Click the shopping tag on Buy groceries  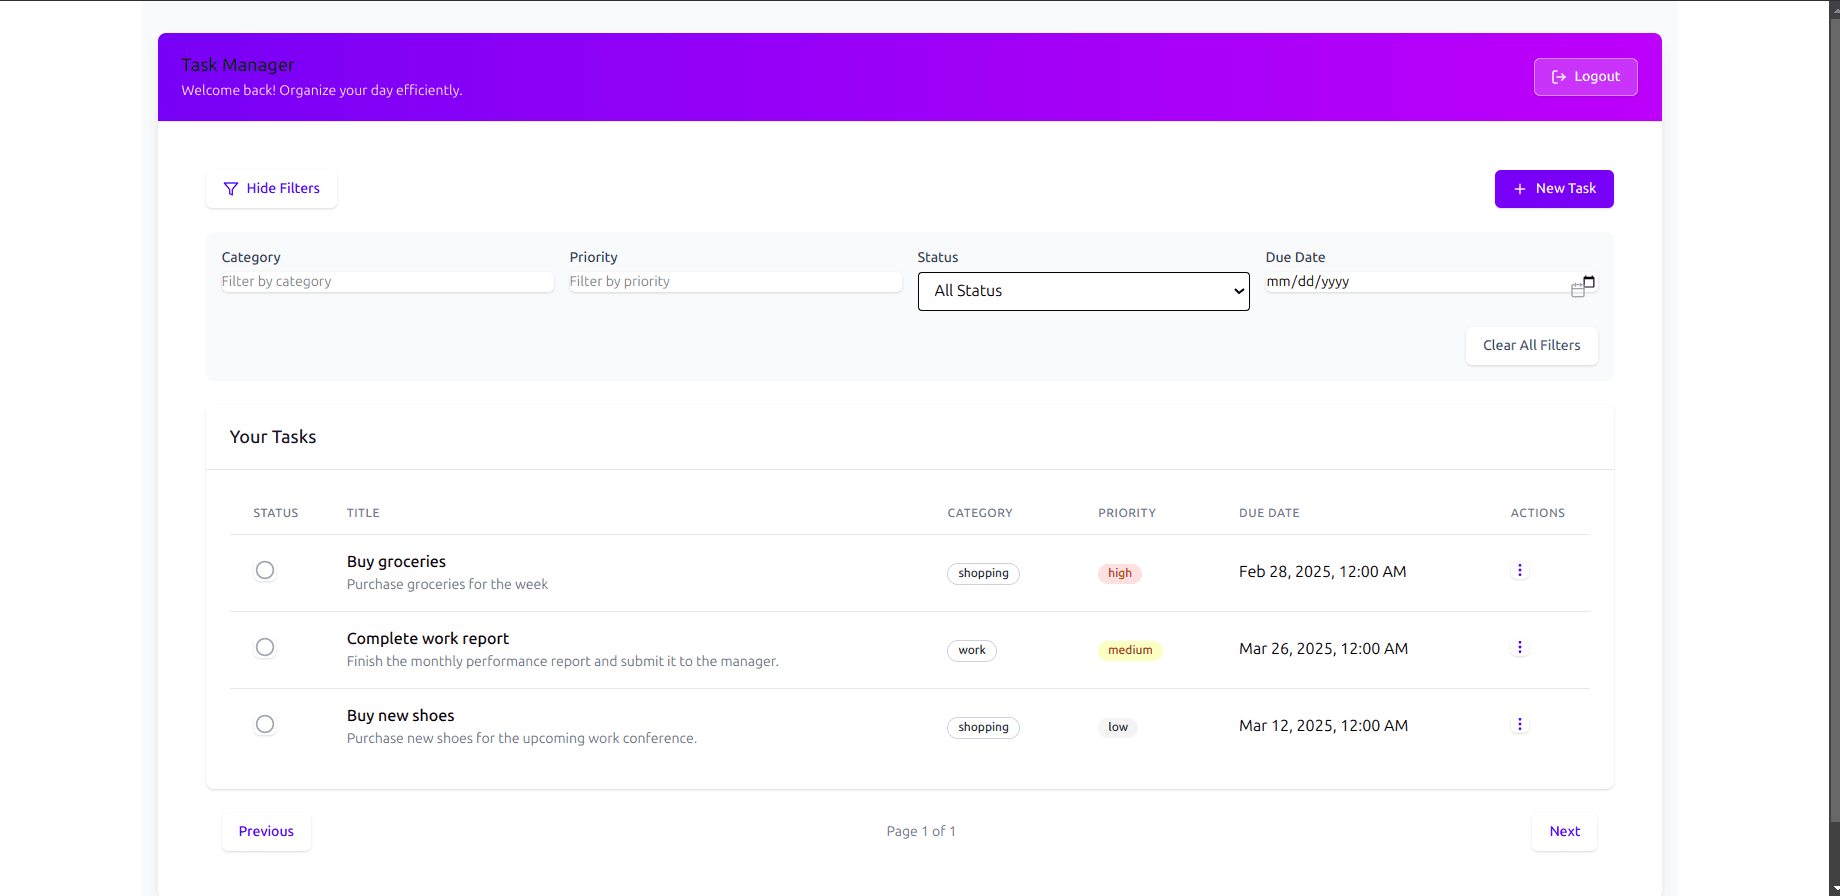983,573
